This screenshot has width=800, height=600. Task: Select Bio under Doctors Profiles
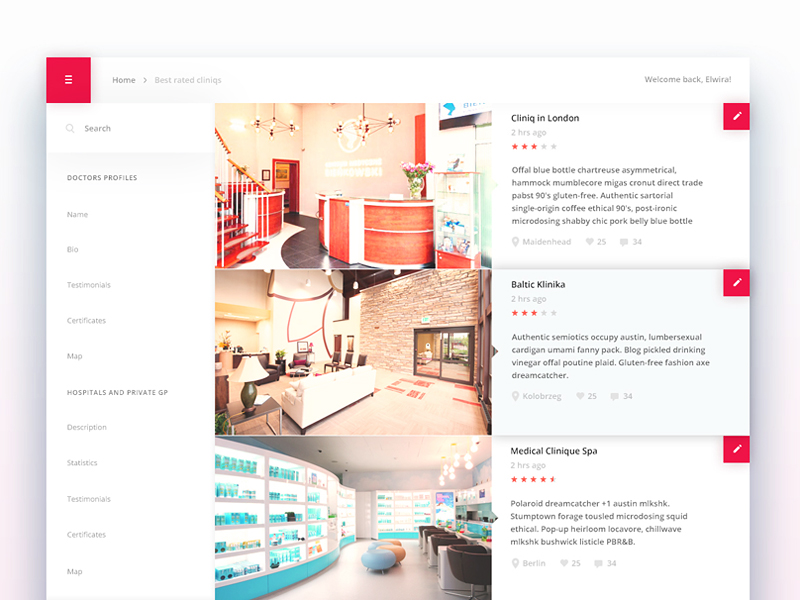coord(73,250)
